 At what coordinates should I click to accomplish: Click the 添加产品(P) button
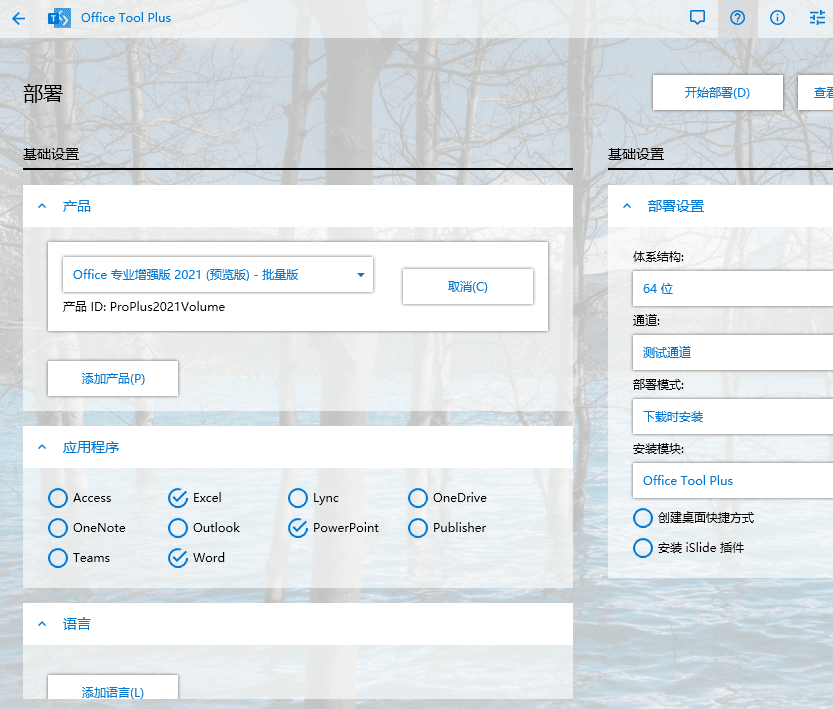click(113, 379)
